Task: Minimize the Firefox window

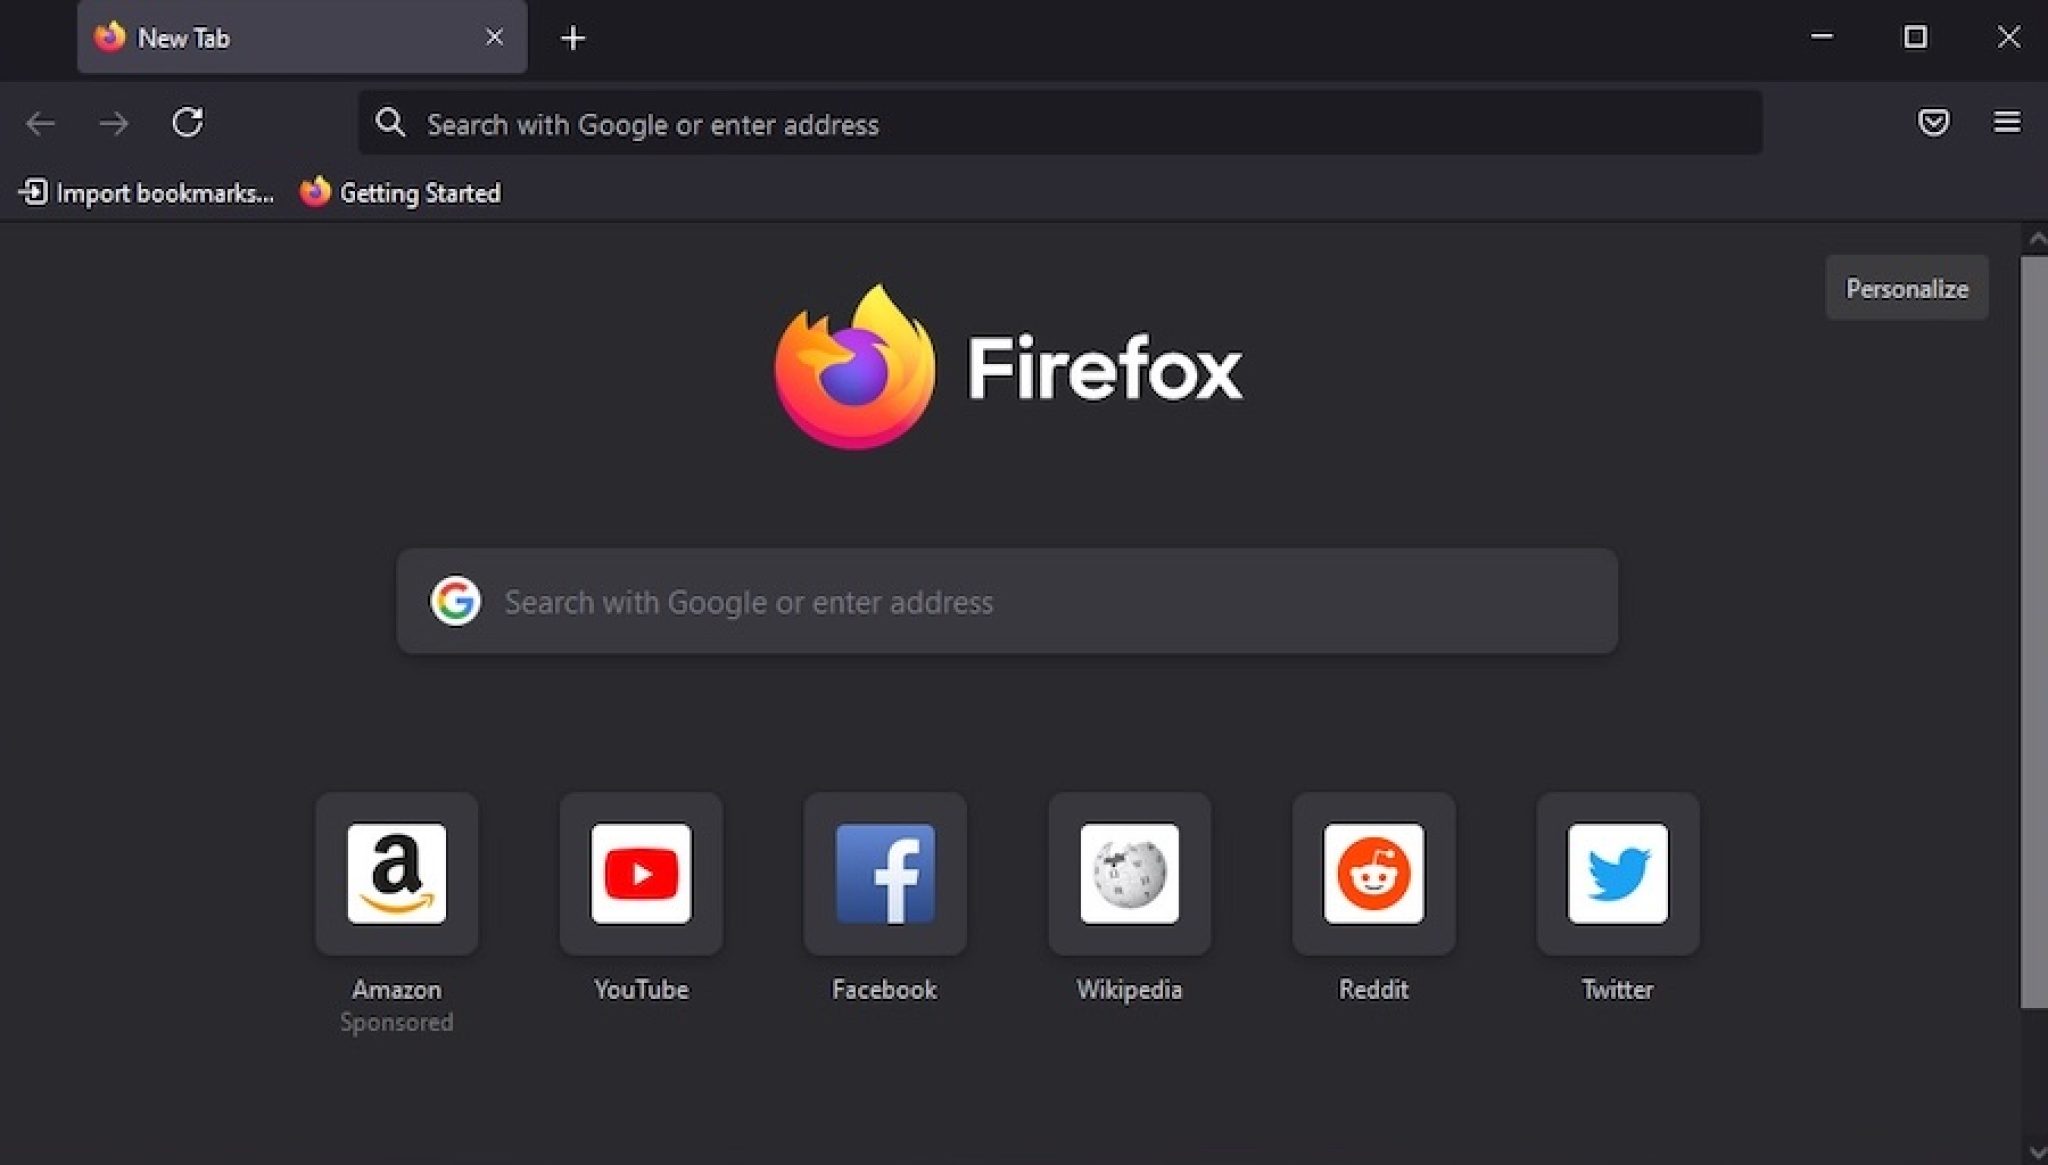Action: tap(1821, 37)
